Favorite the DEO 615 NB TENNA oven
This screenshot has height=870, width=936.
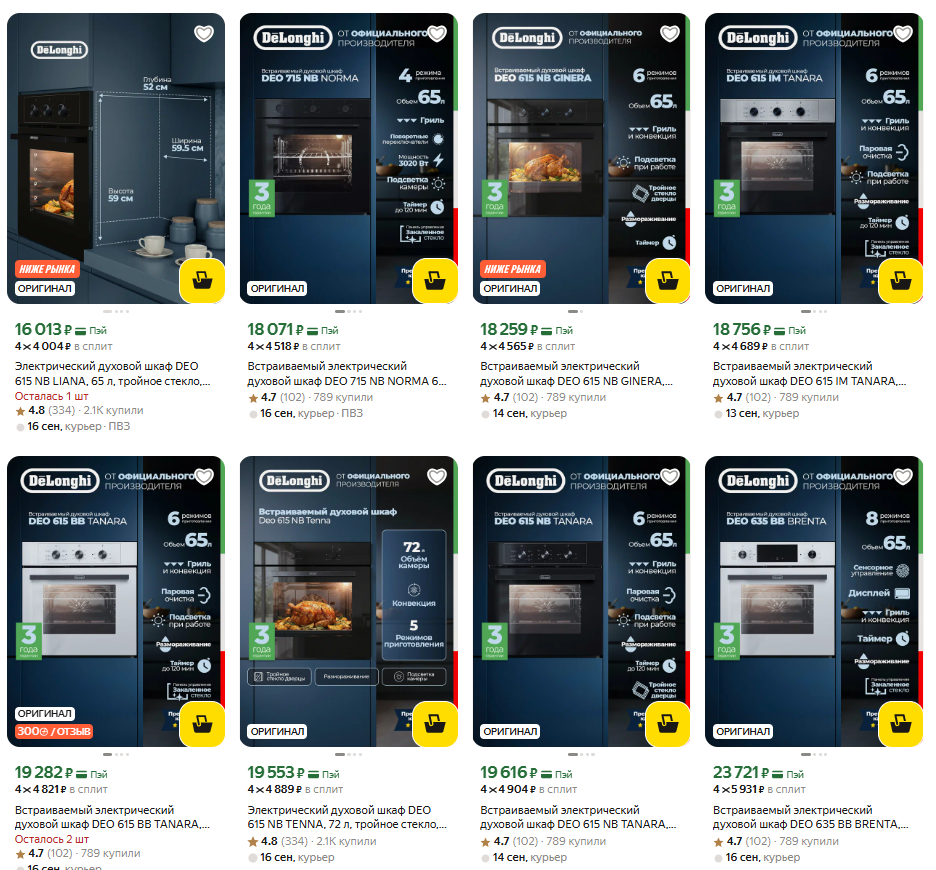pyautogui.click(x=437, y=476)
